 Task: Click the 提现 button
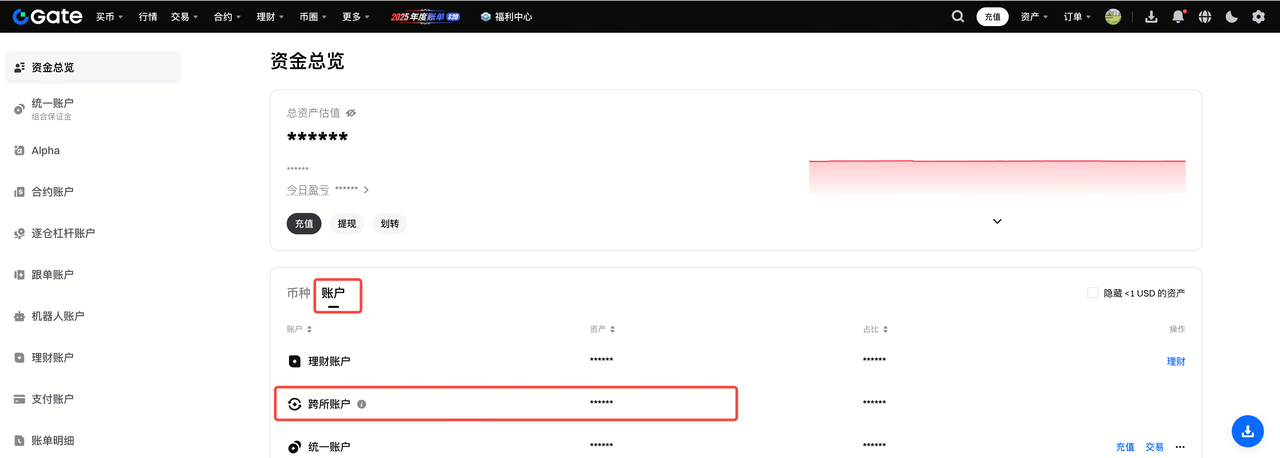tap(346, 224)
